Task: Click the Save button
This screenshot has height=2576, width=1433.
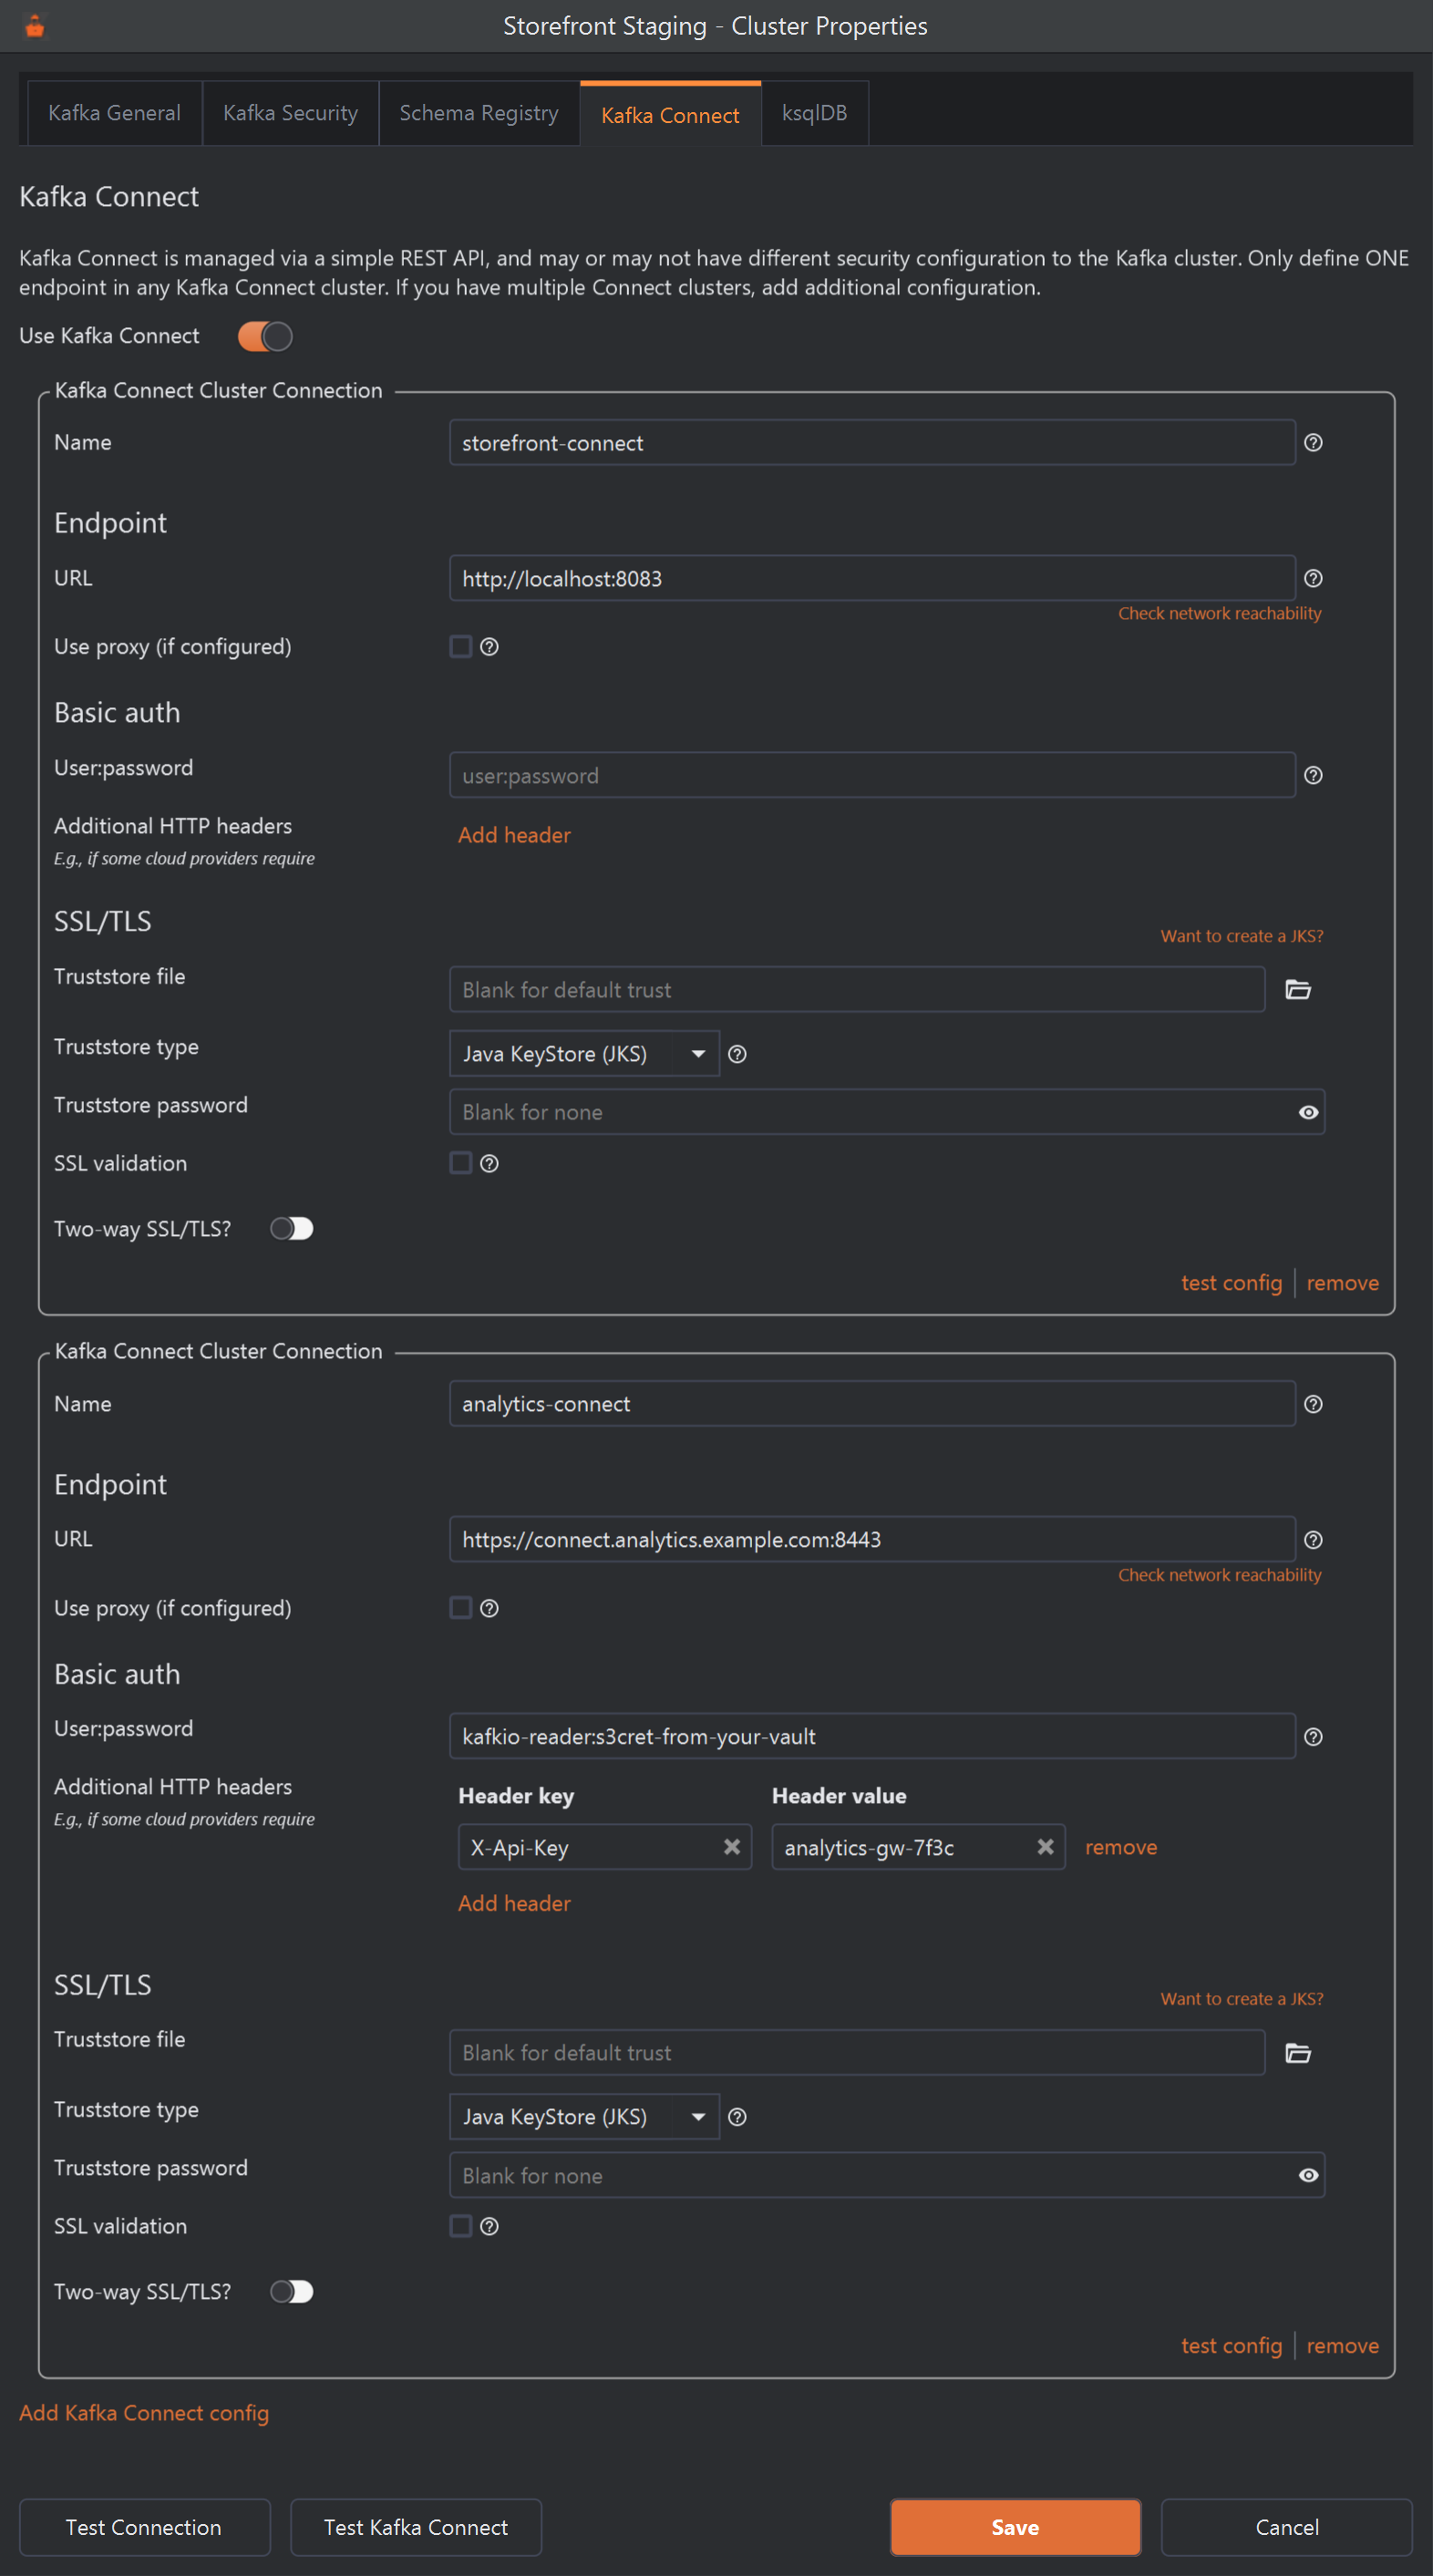Action: 1015,2527
